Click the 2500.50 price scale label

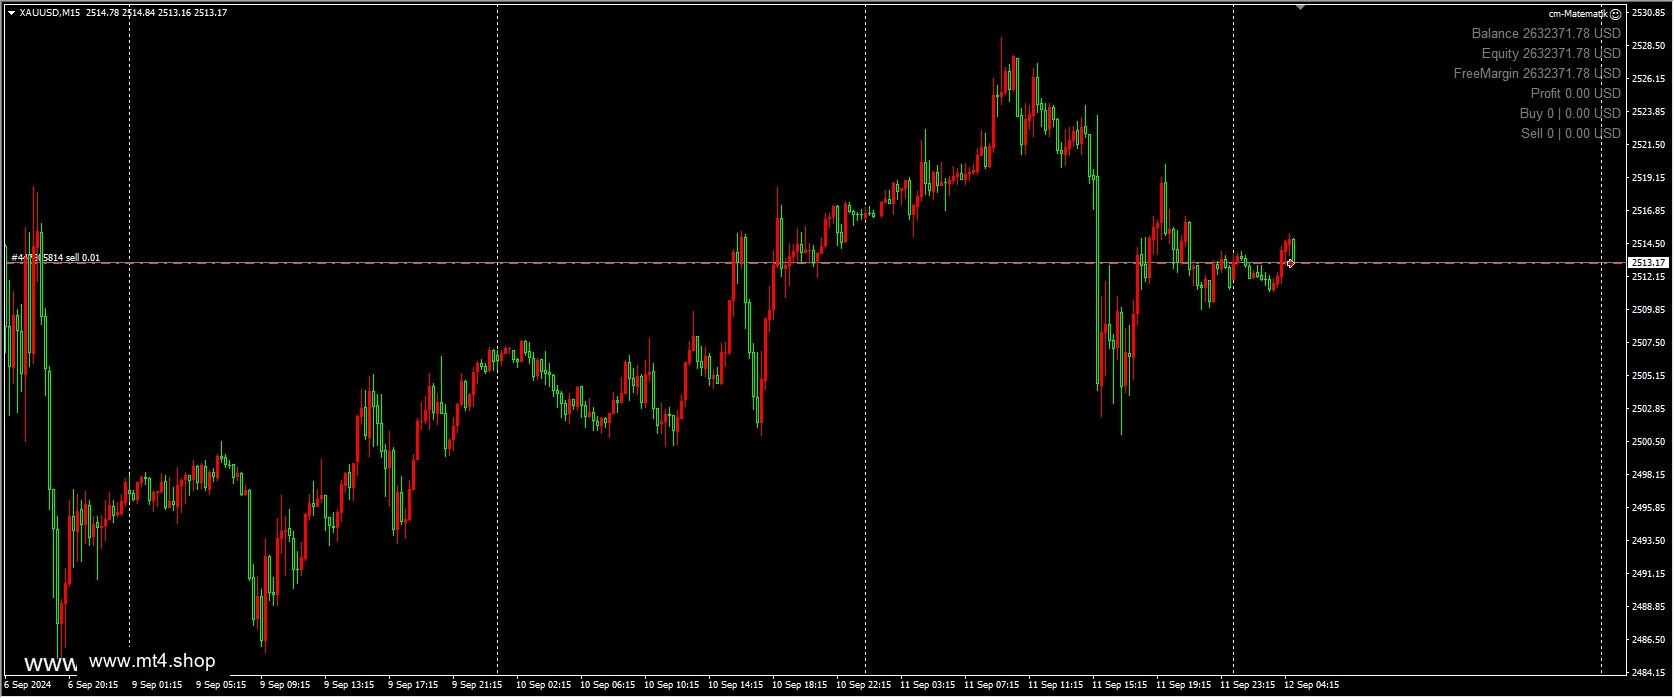1648,442
